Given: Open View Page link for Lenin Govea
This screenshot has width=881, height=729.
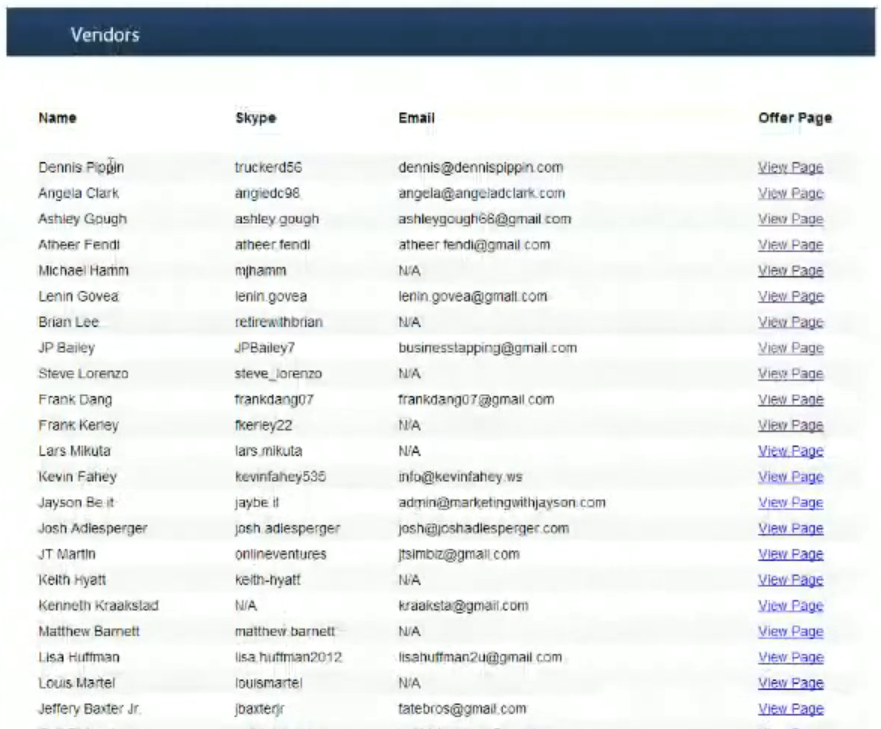Looking at the screenshot, I should 791,296.
